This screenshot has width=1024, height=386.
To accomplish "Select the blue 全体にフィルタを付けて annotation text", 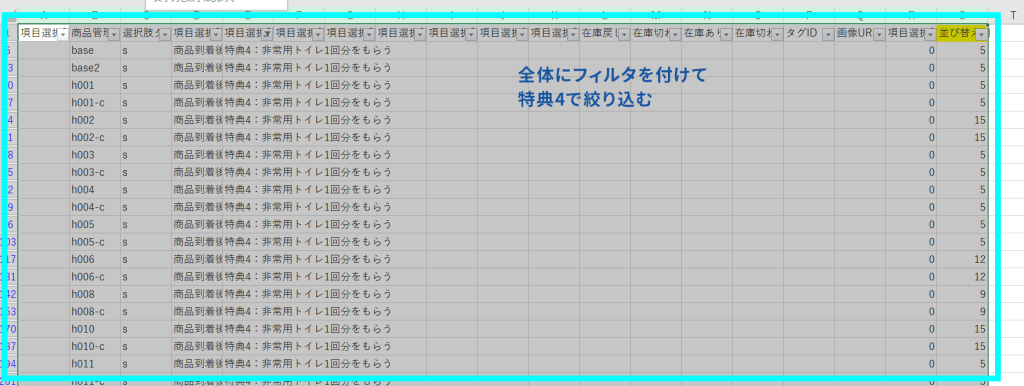I will pos(613,75).
